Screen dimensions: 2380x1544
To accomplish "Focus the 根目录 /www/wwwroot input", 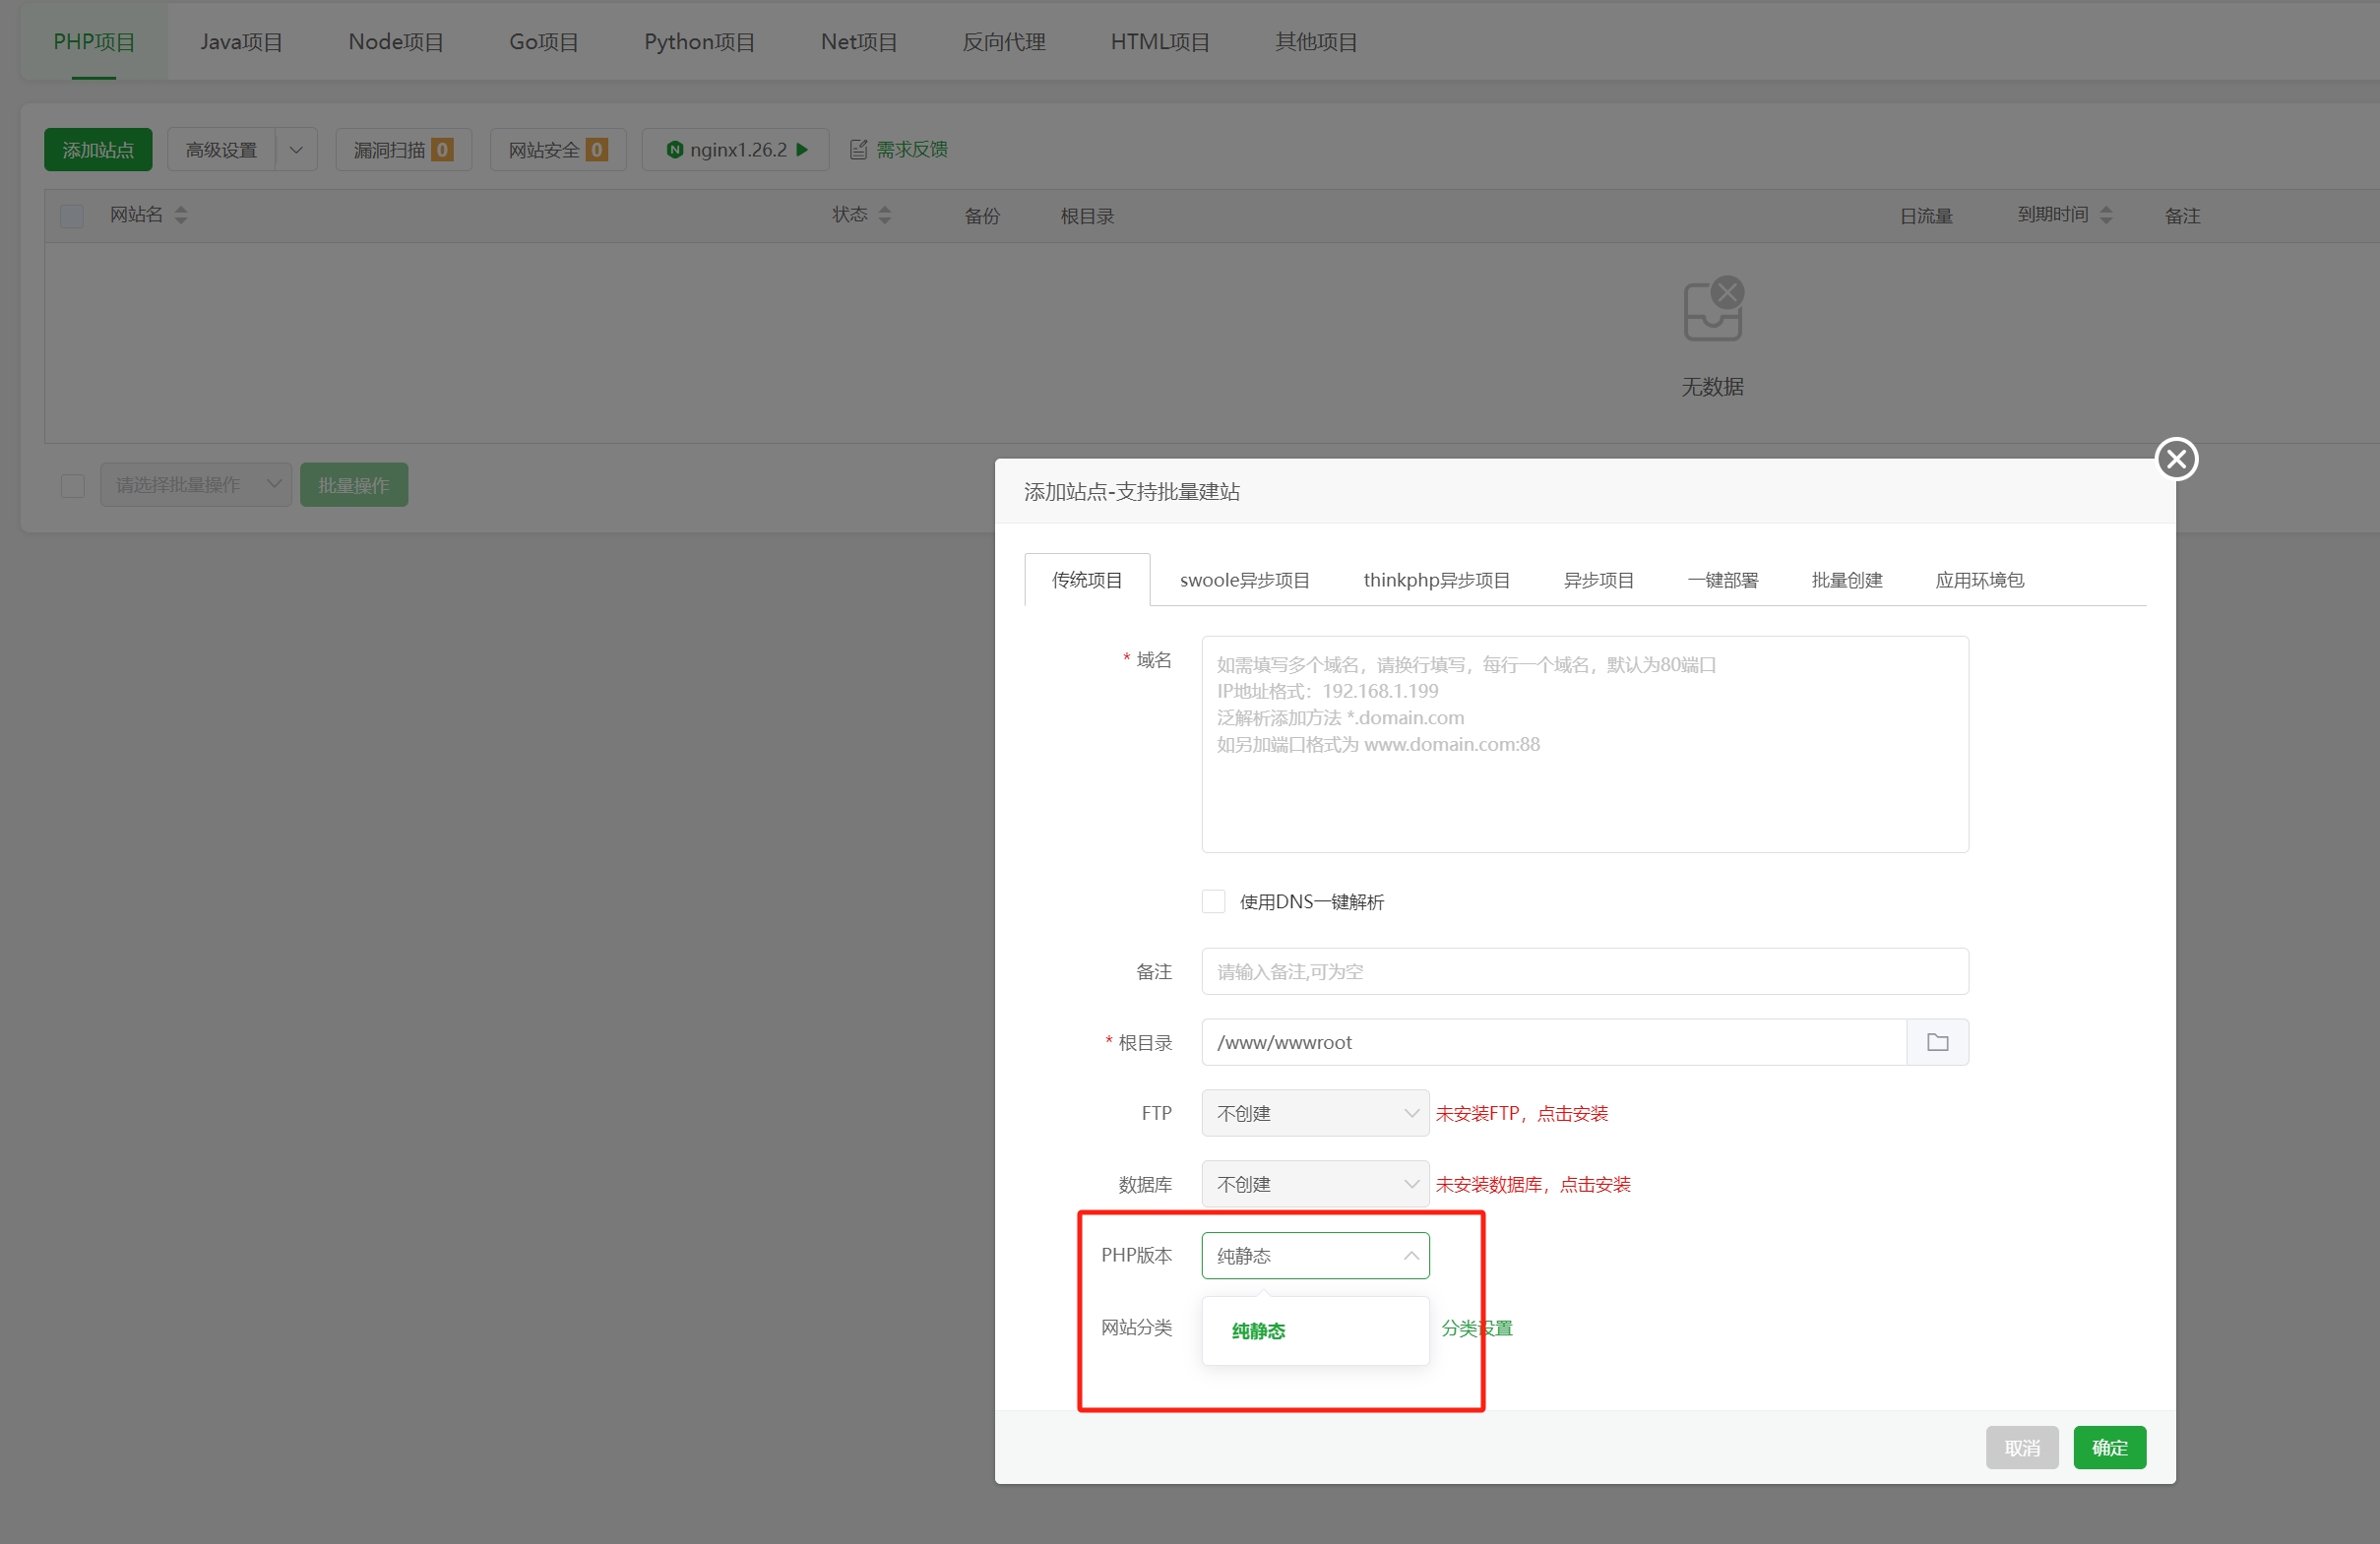I will pyautogui.click(x=1554, y=1042).
